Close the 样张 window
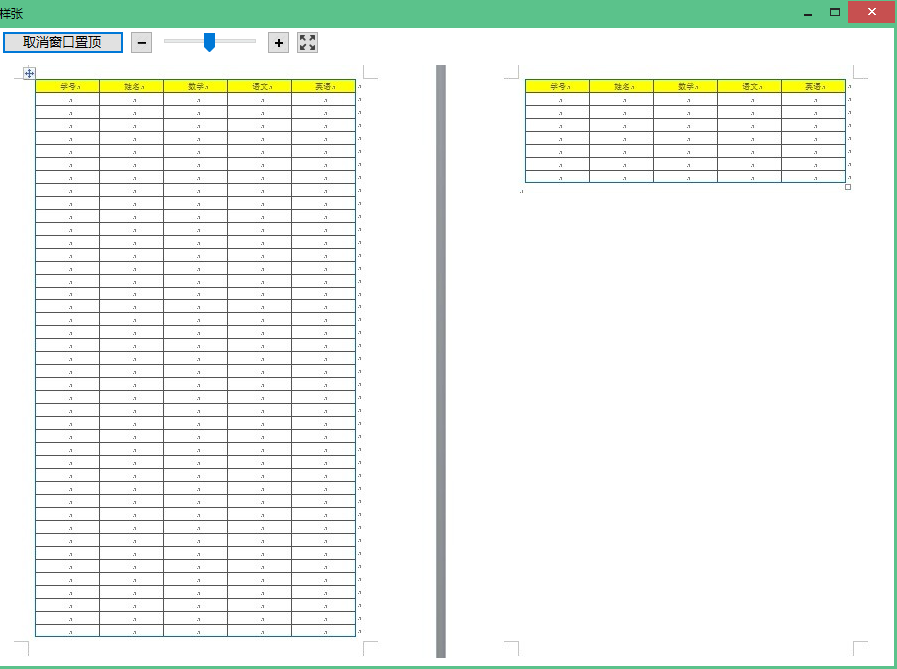This screenshot has width=897, height=669. point(871,12)
